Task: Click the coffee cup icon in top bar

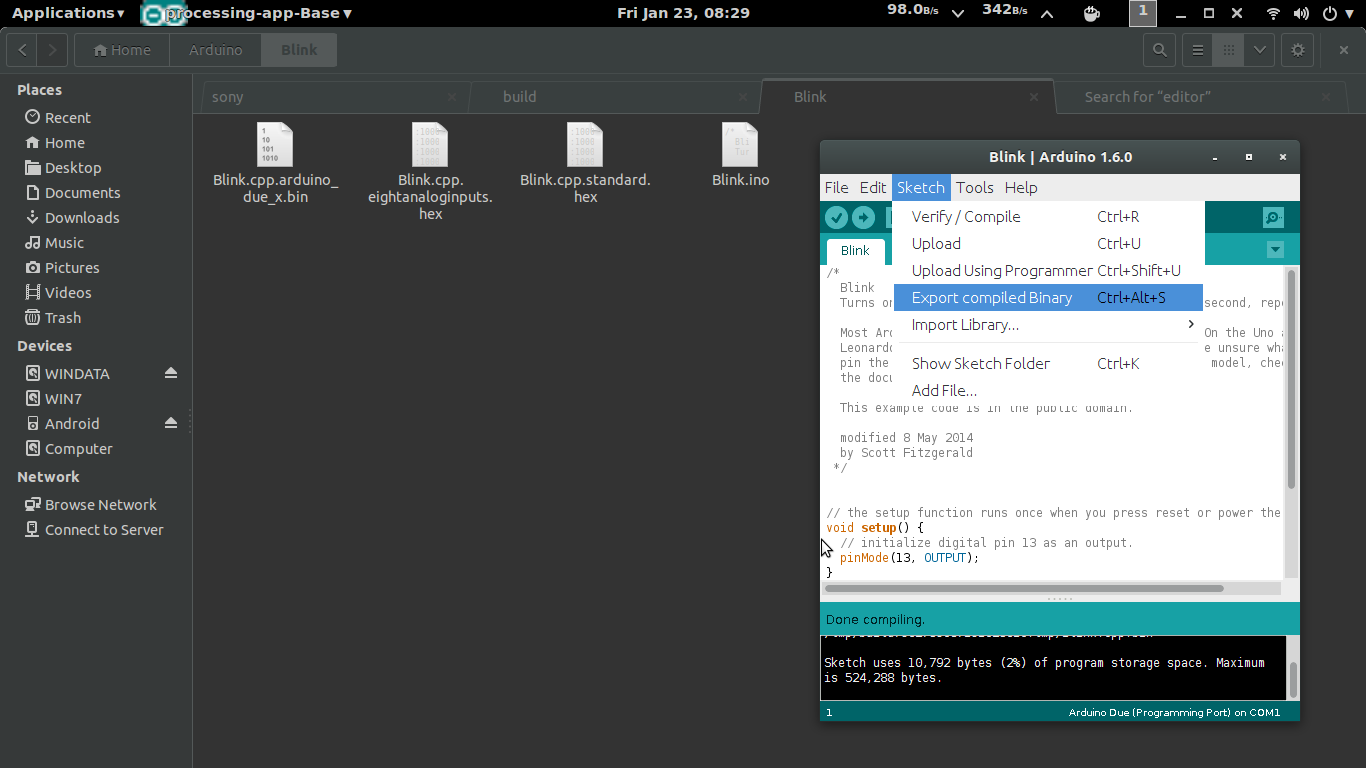Action: click(1092, 13)
